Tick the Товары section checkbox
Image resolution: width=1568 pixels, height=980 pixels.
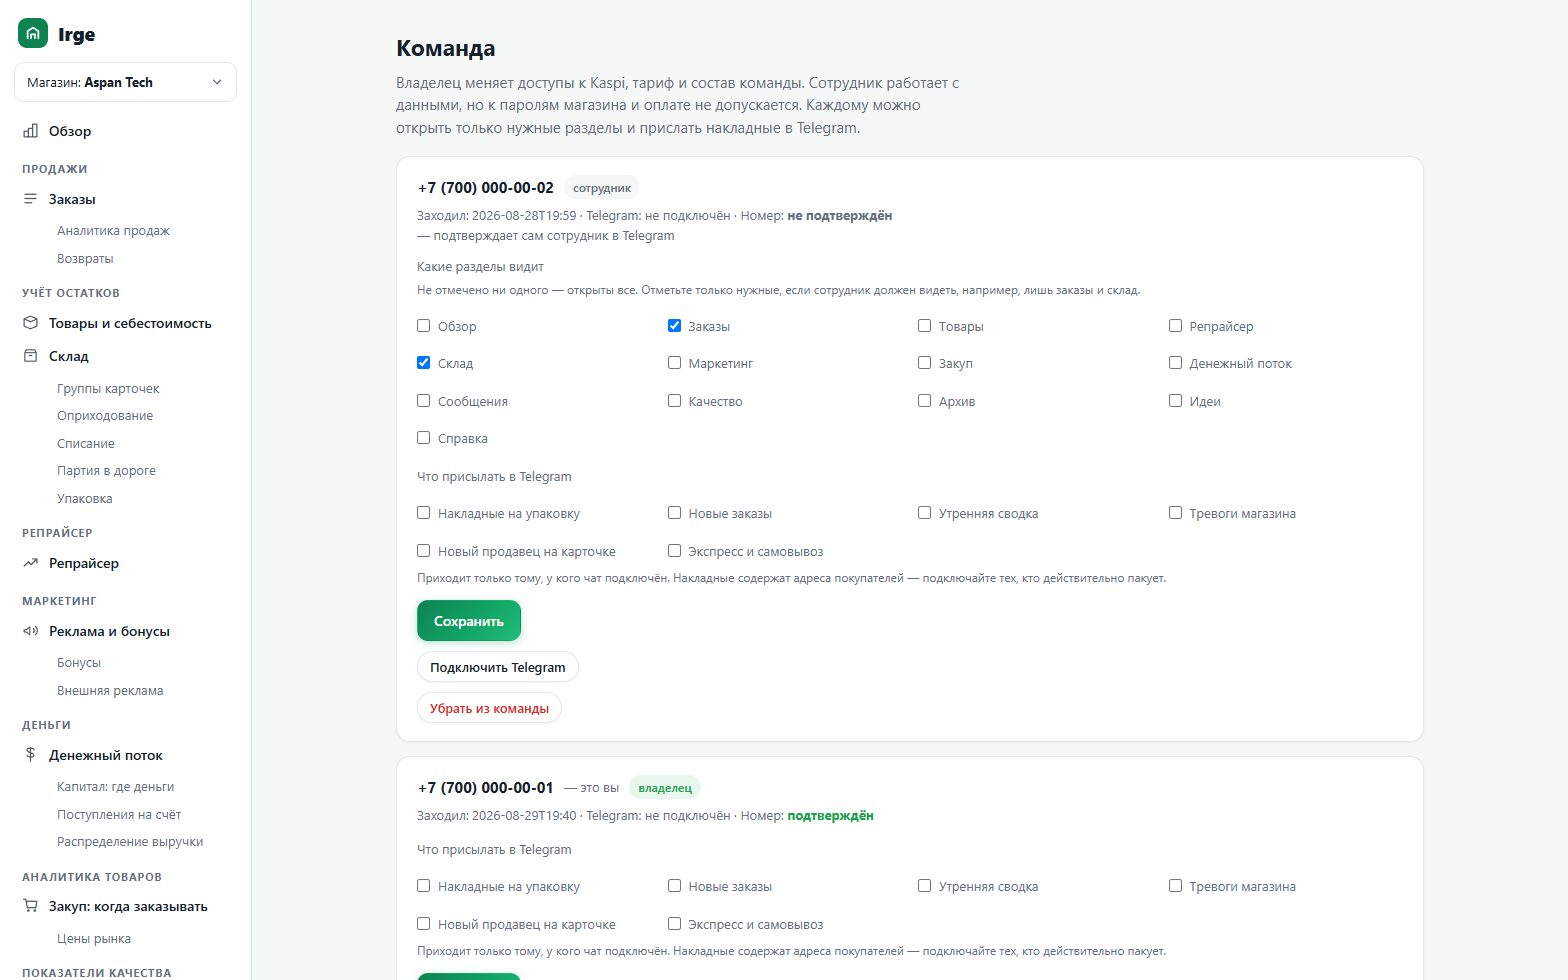[925, 326]
